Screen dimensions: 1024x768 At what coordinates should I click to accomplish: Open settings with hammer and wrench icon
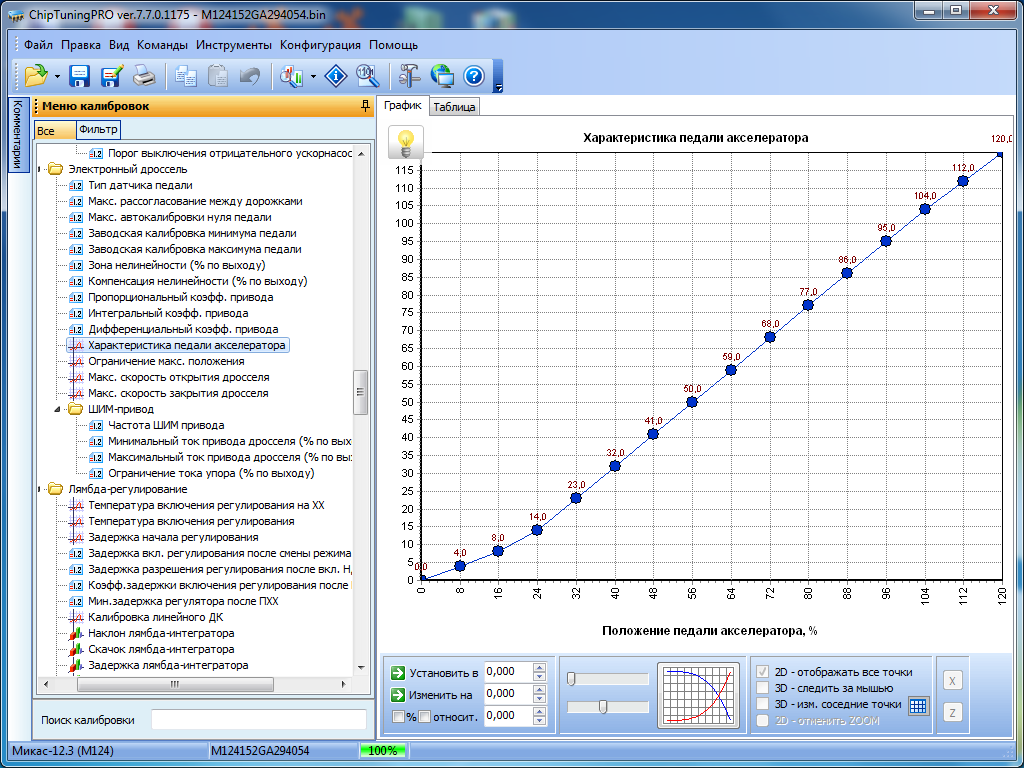409,76
